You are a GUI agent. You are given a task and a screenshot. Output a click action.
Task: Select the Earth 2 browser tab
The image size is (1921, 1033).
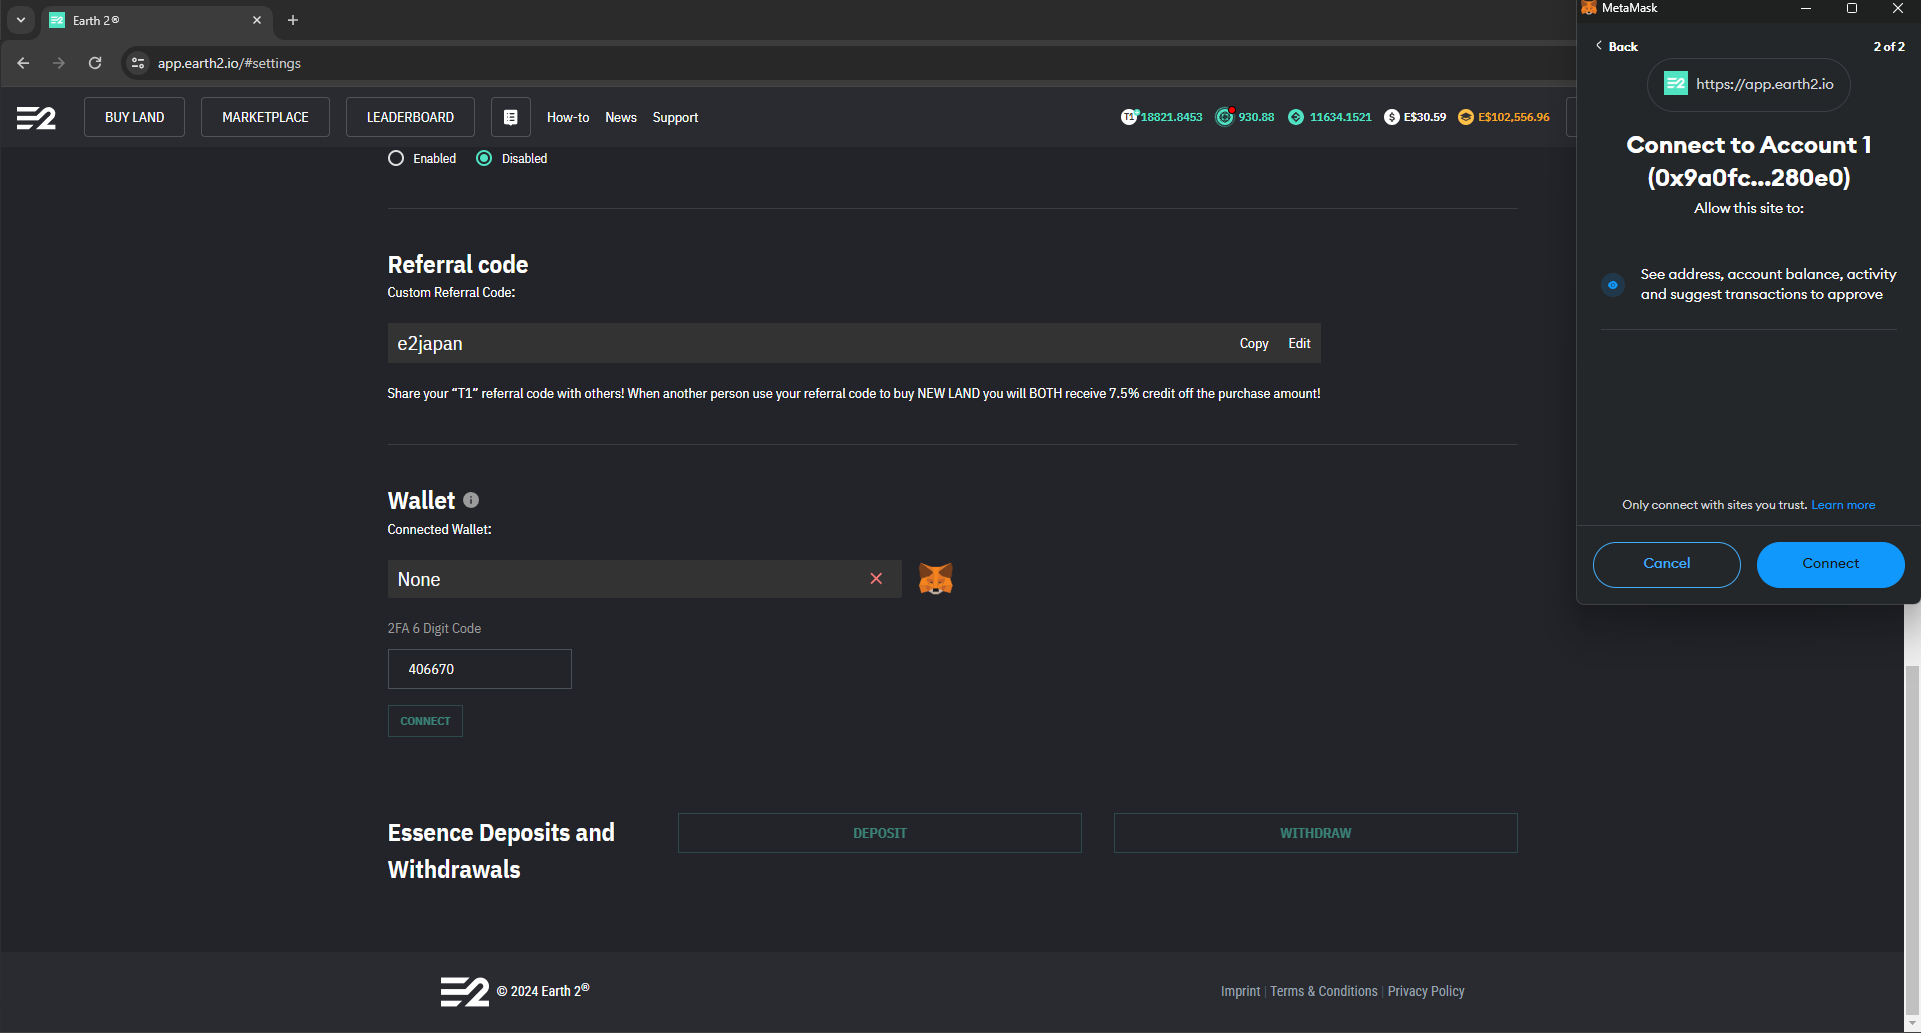tap(155, 20)
